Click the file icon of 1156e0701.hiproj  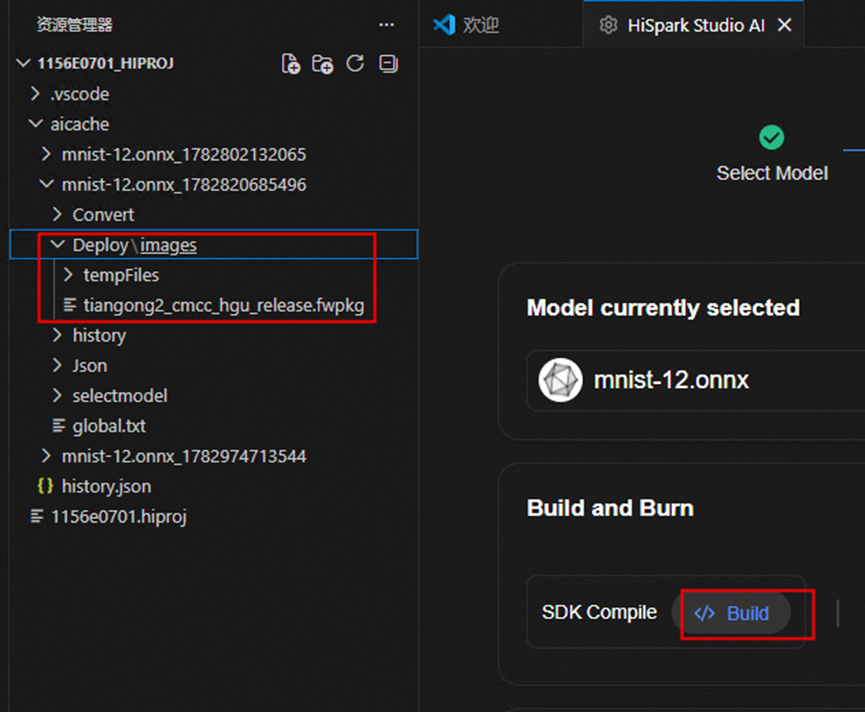37,517
